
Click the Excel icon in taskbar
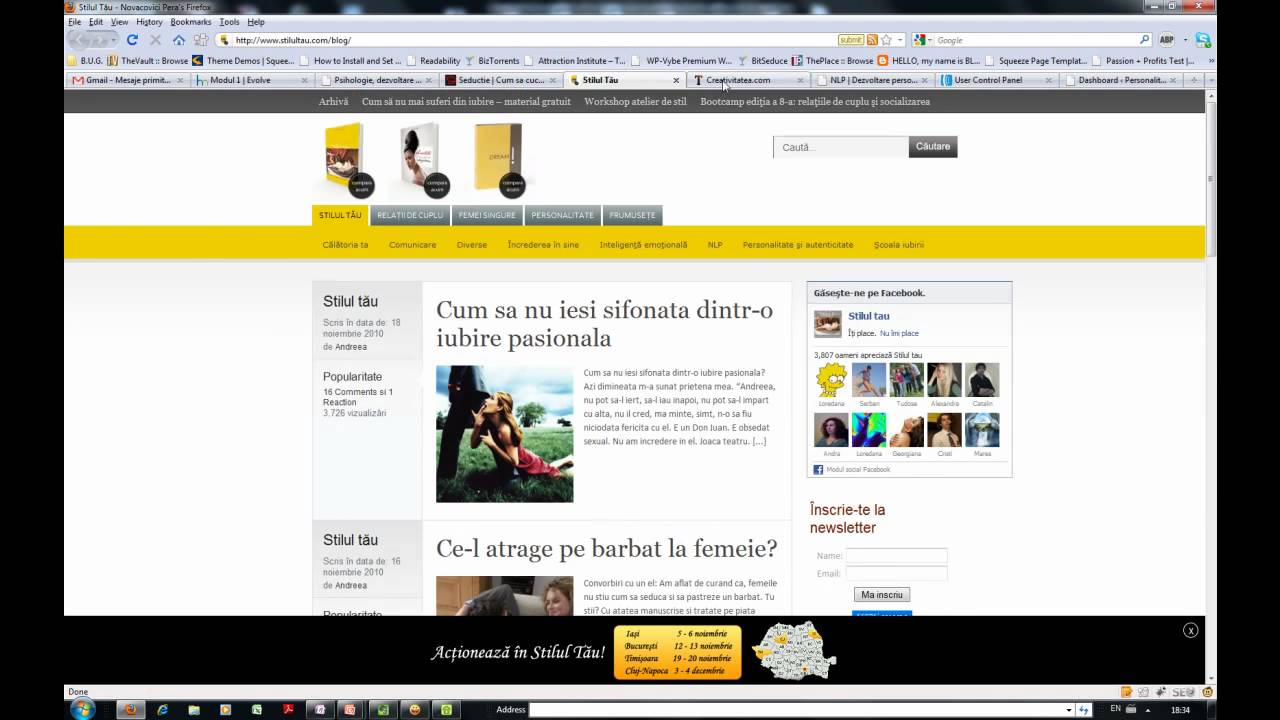[257, 709]
